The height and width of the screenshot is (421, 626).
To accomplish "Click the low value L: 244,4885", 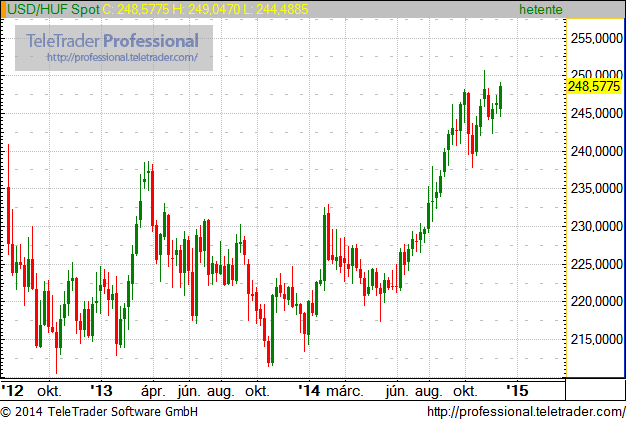I will click(x=275, y=9).
